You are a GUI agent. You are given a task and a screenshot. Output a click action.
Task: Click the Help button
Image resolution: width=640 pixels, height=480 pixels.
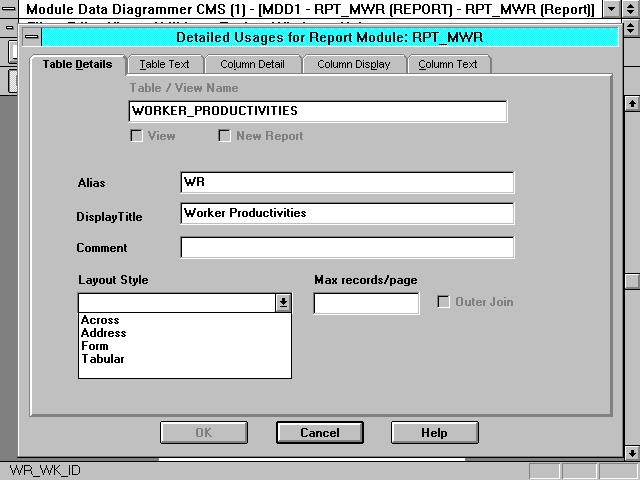[434, 433]
